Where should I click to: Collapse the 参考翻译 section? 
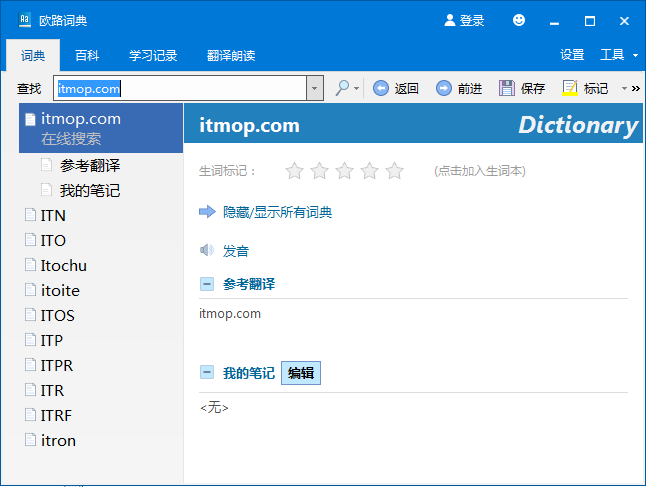click(207, 284)
